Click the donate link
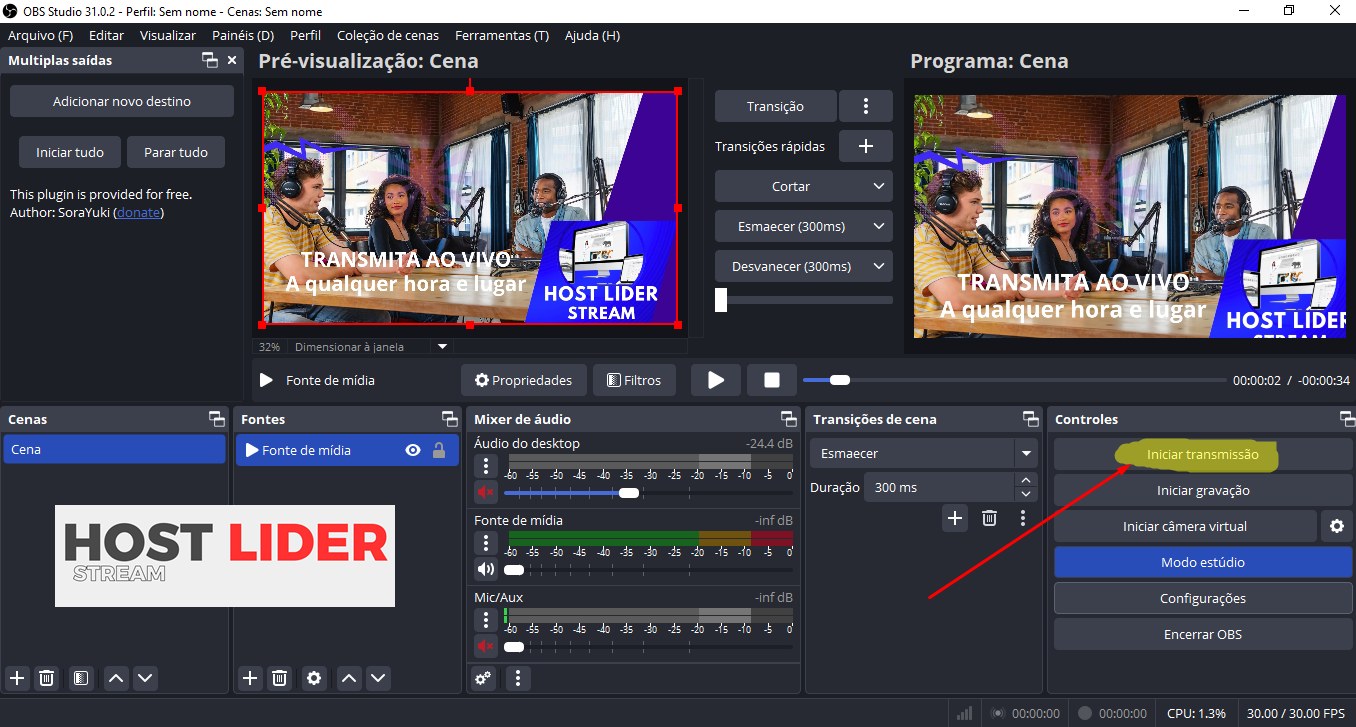Image resolution: width=1356 pixels, height=727 pixels. coord(139,212)
